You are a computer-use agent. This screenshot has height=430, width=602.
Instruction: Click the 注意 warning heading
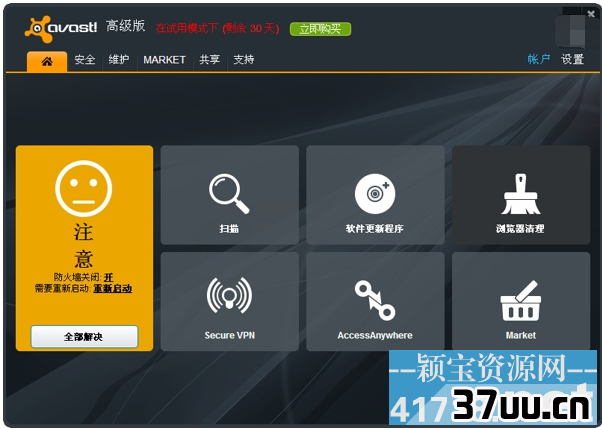[84, 246]
